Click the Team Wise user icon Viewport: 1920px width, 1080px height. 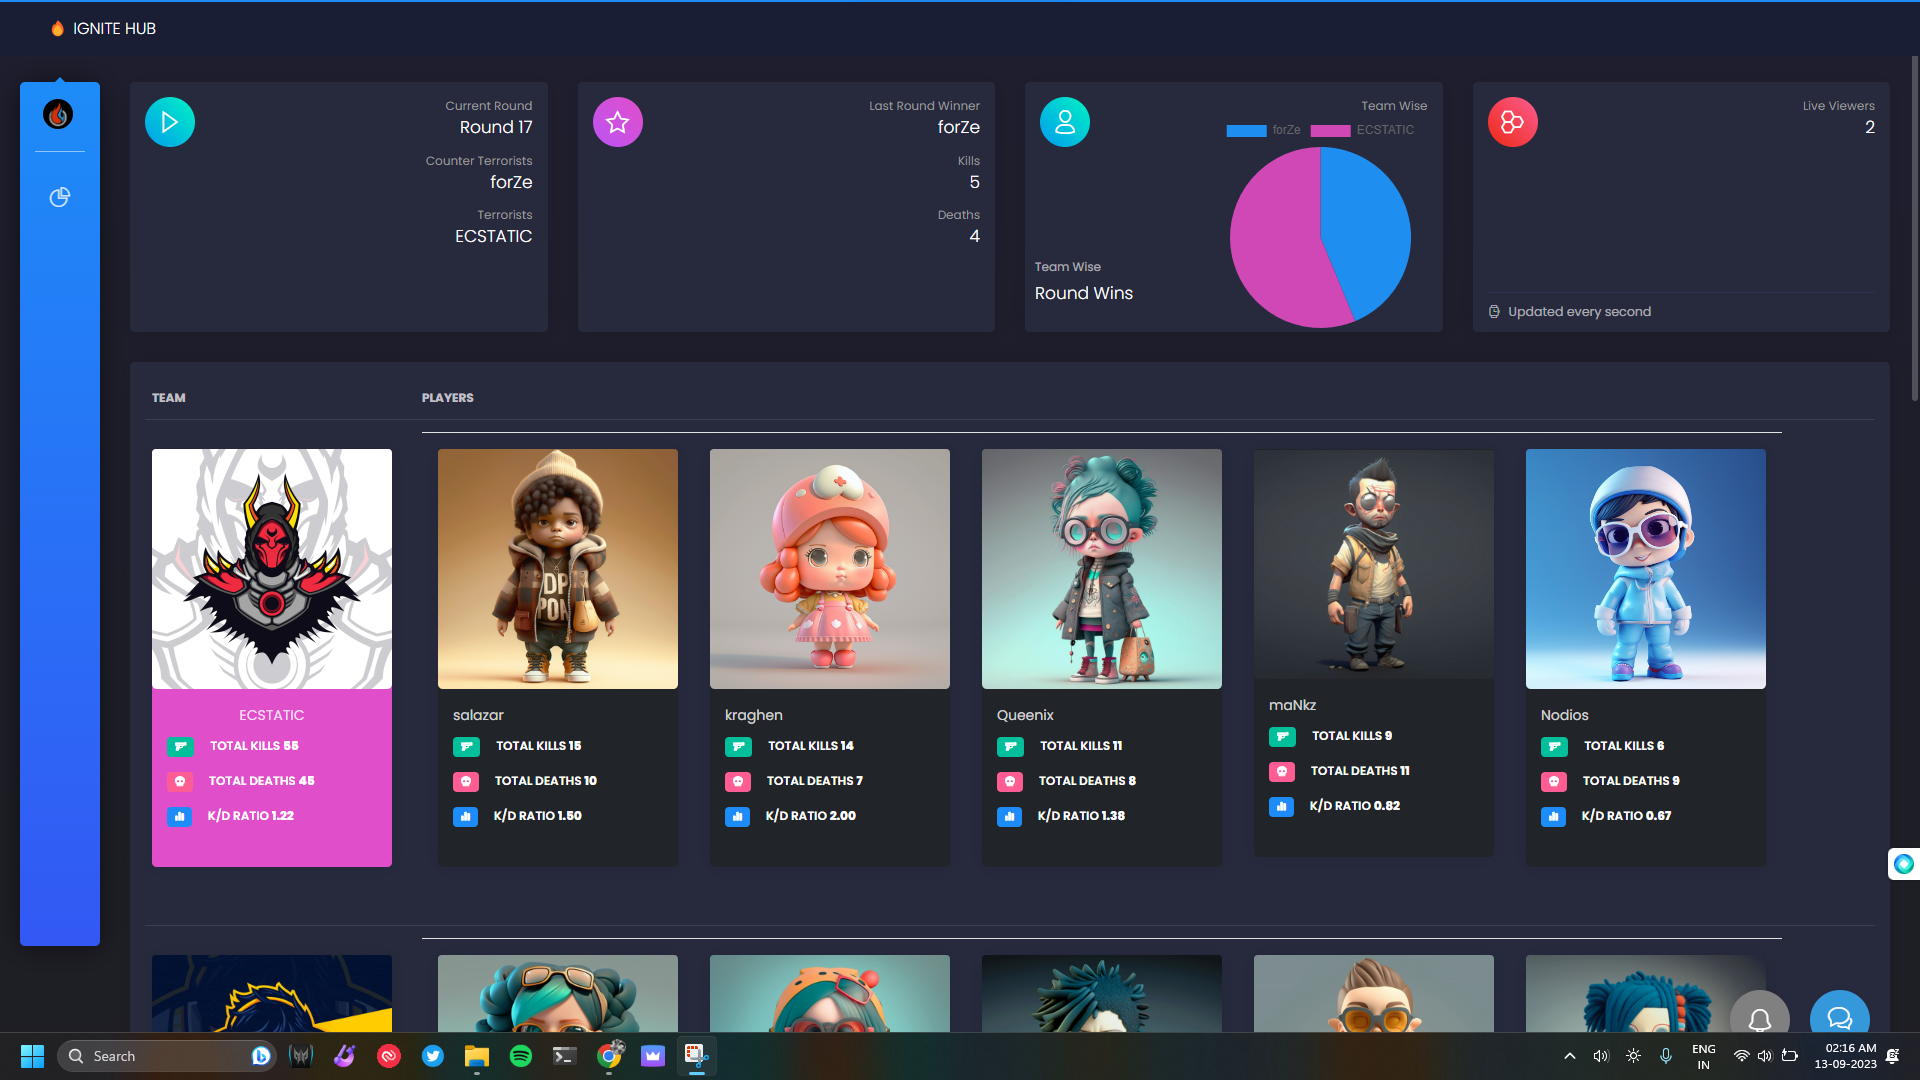click(x=1065, y=122)
